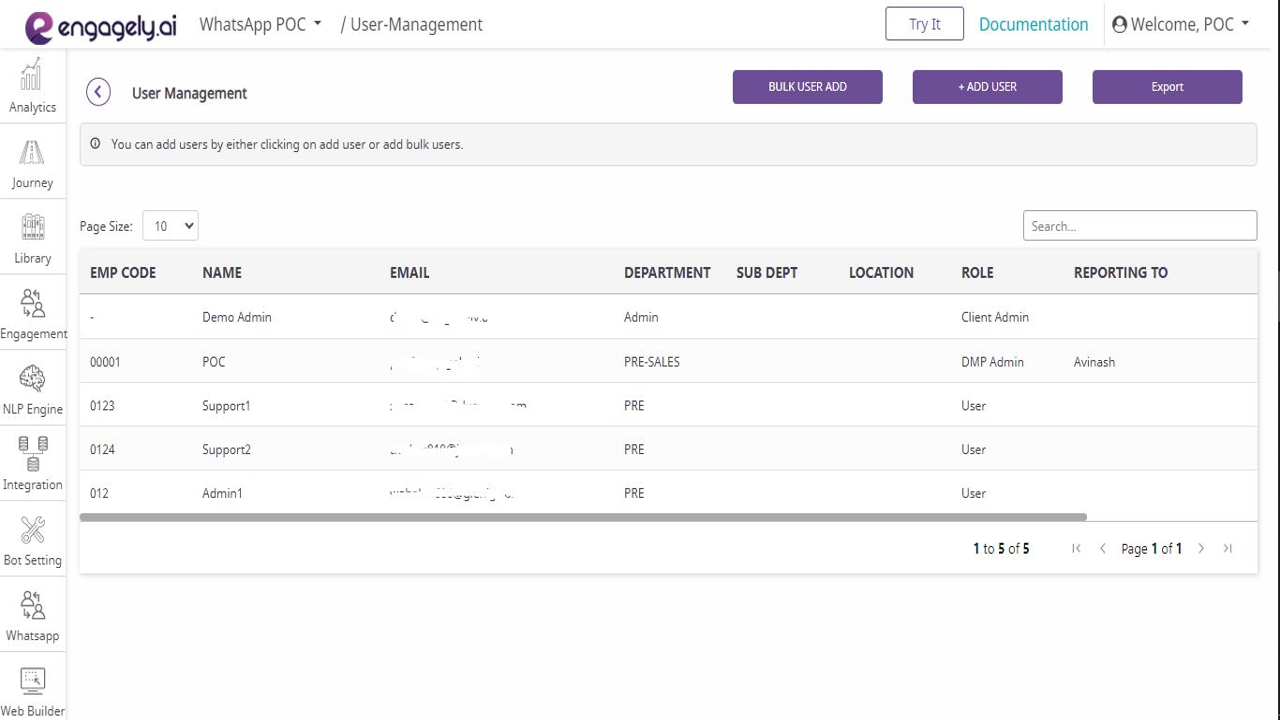Open the Journey sidebar icon

pos(32,152)
